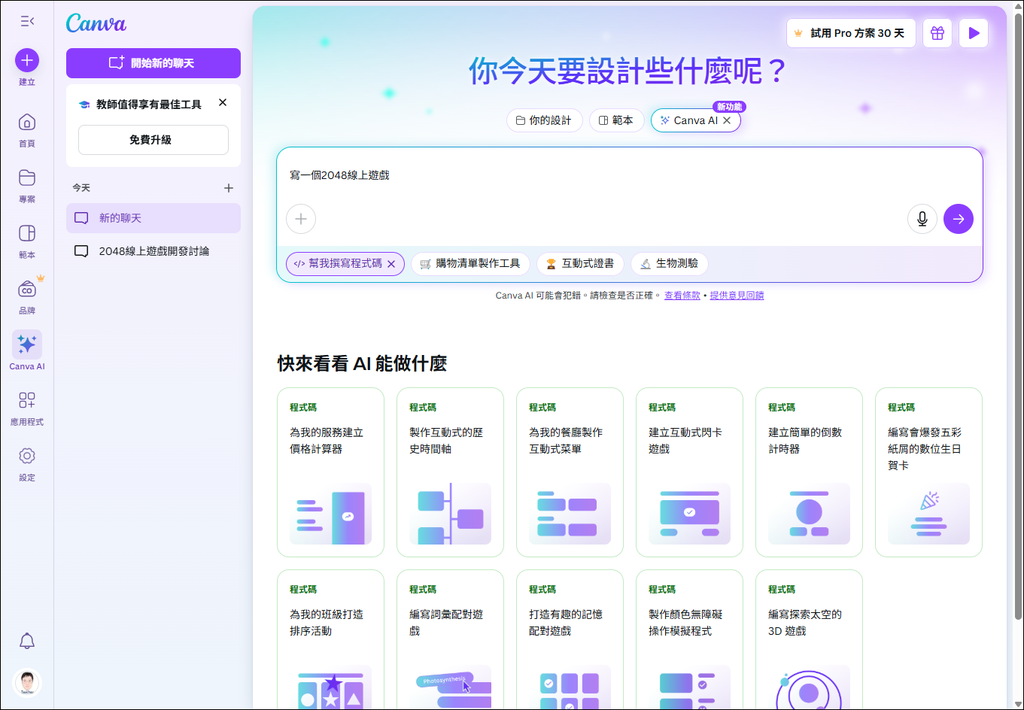
Task: Remove the Canva AI filter chip
Action: 727,121
